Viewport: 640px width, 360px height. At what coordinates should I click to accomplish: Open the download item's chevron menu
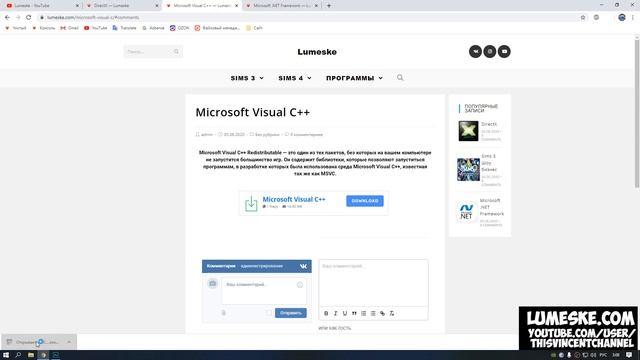tap(69, 342)
